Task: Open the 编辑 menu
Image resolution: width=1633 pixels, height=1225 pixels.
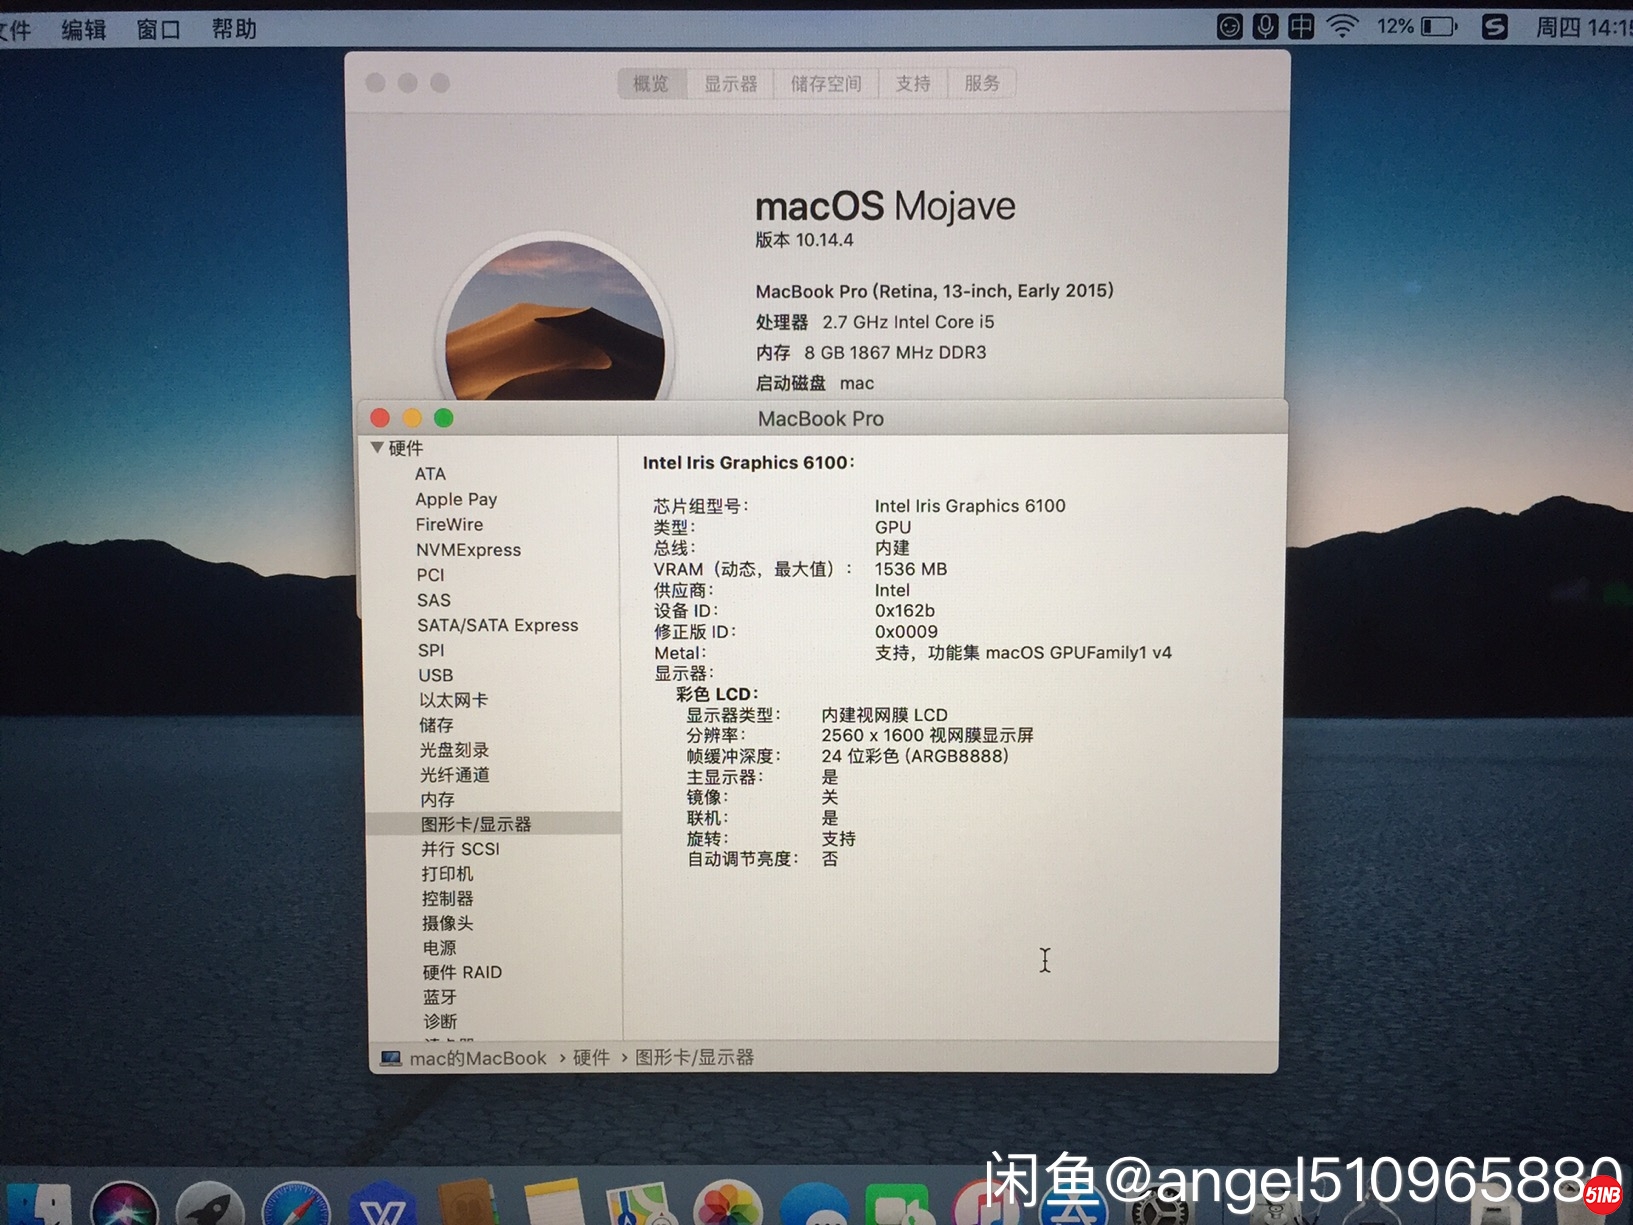Action: [x=84, y=30]
